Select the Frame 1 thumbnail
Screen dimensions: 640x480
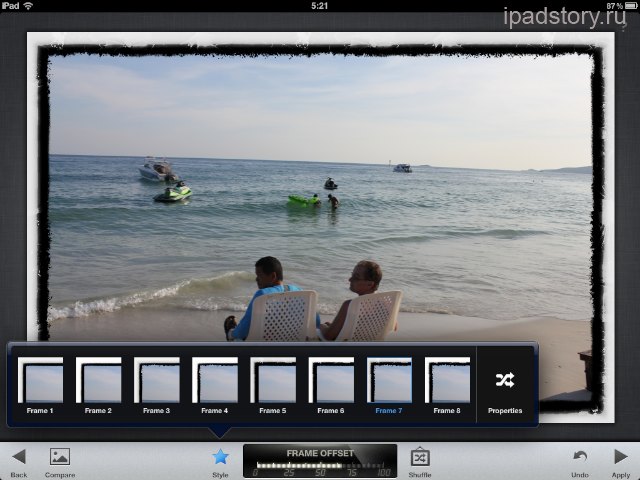click(40, 380)
